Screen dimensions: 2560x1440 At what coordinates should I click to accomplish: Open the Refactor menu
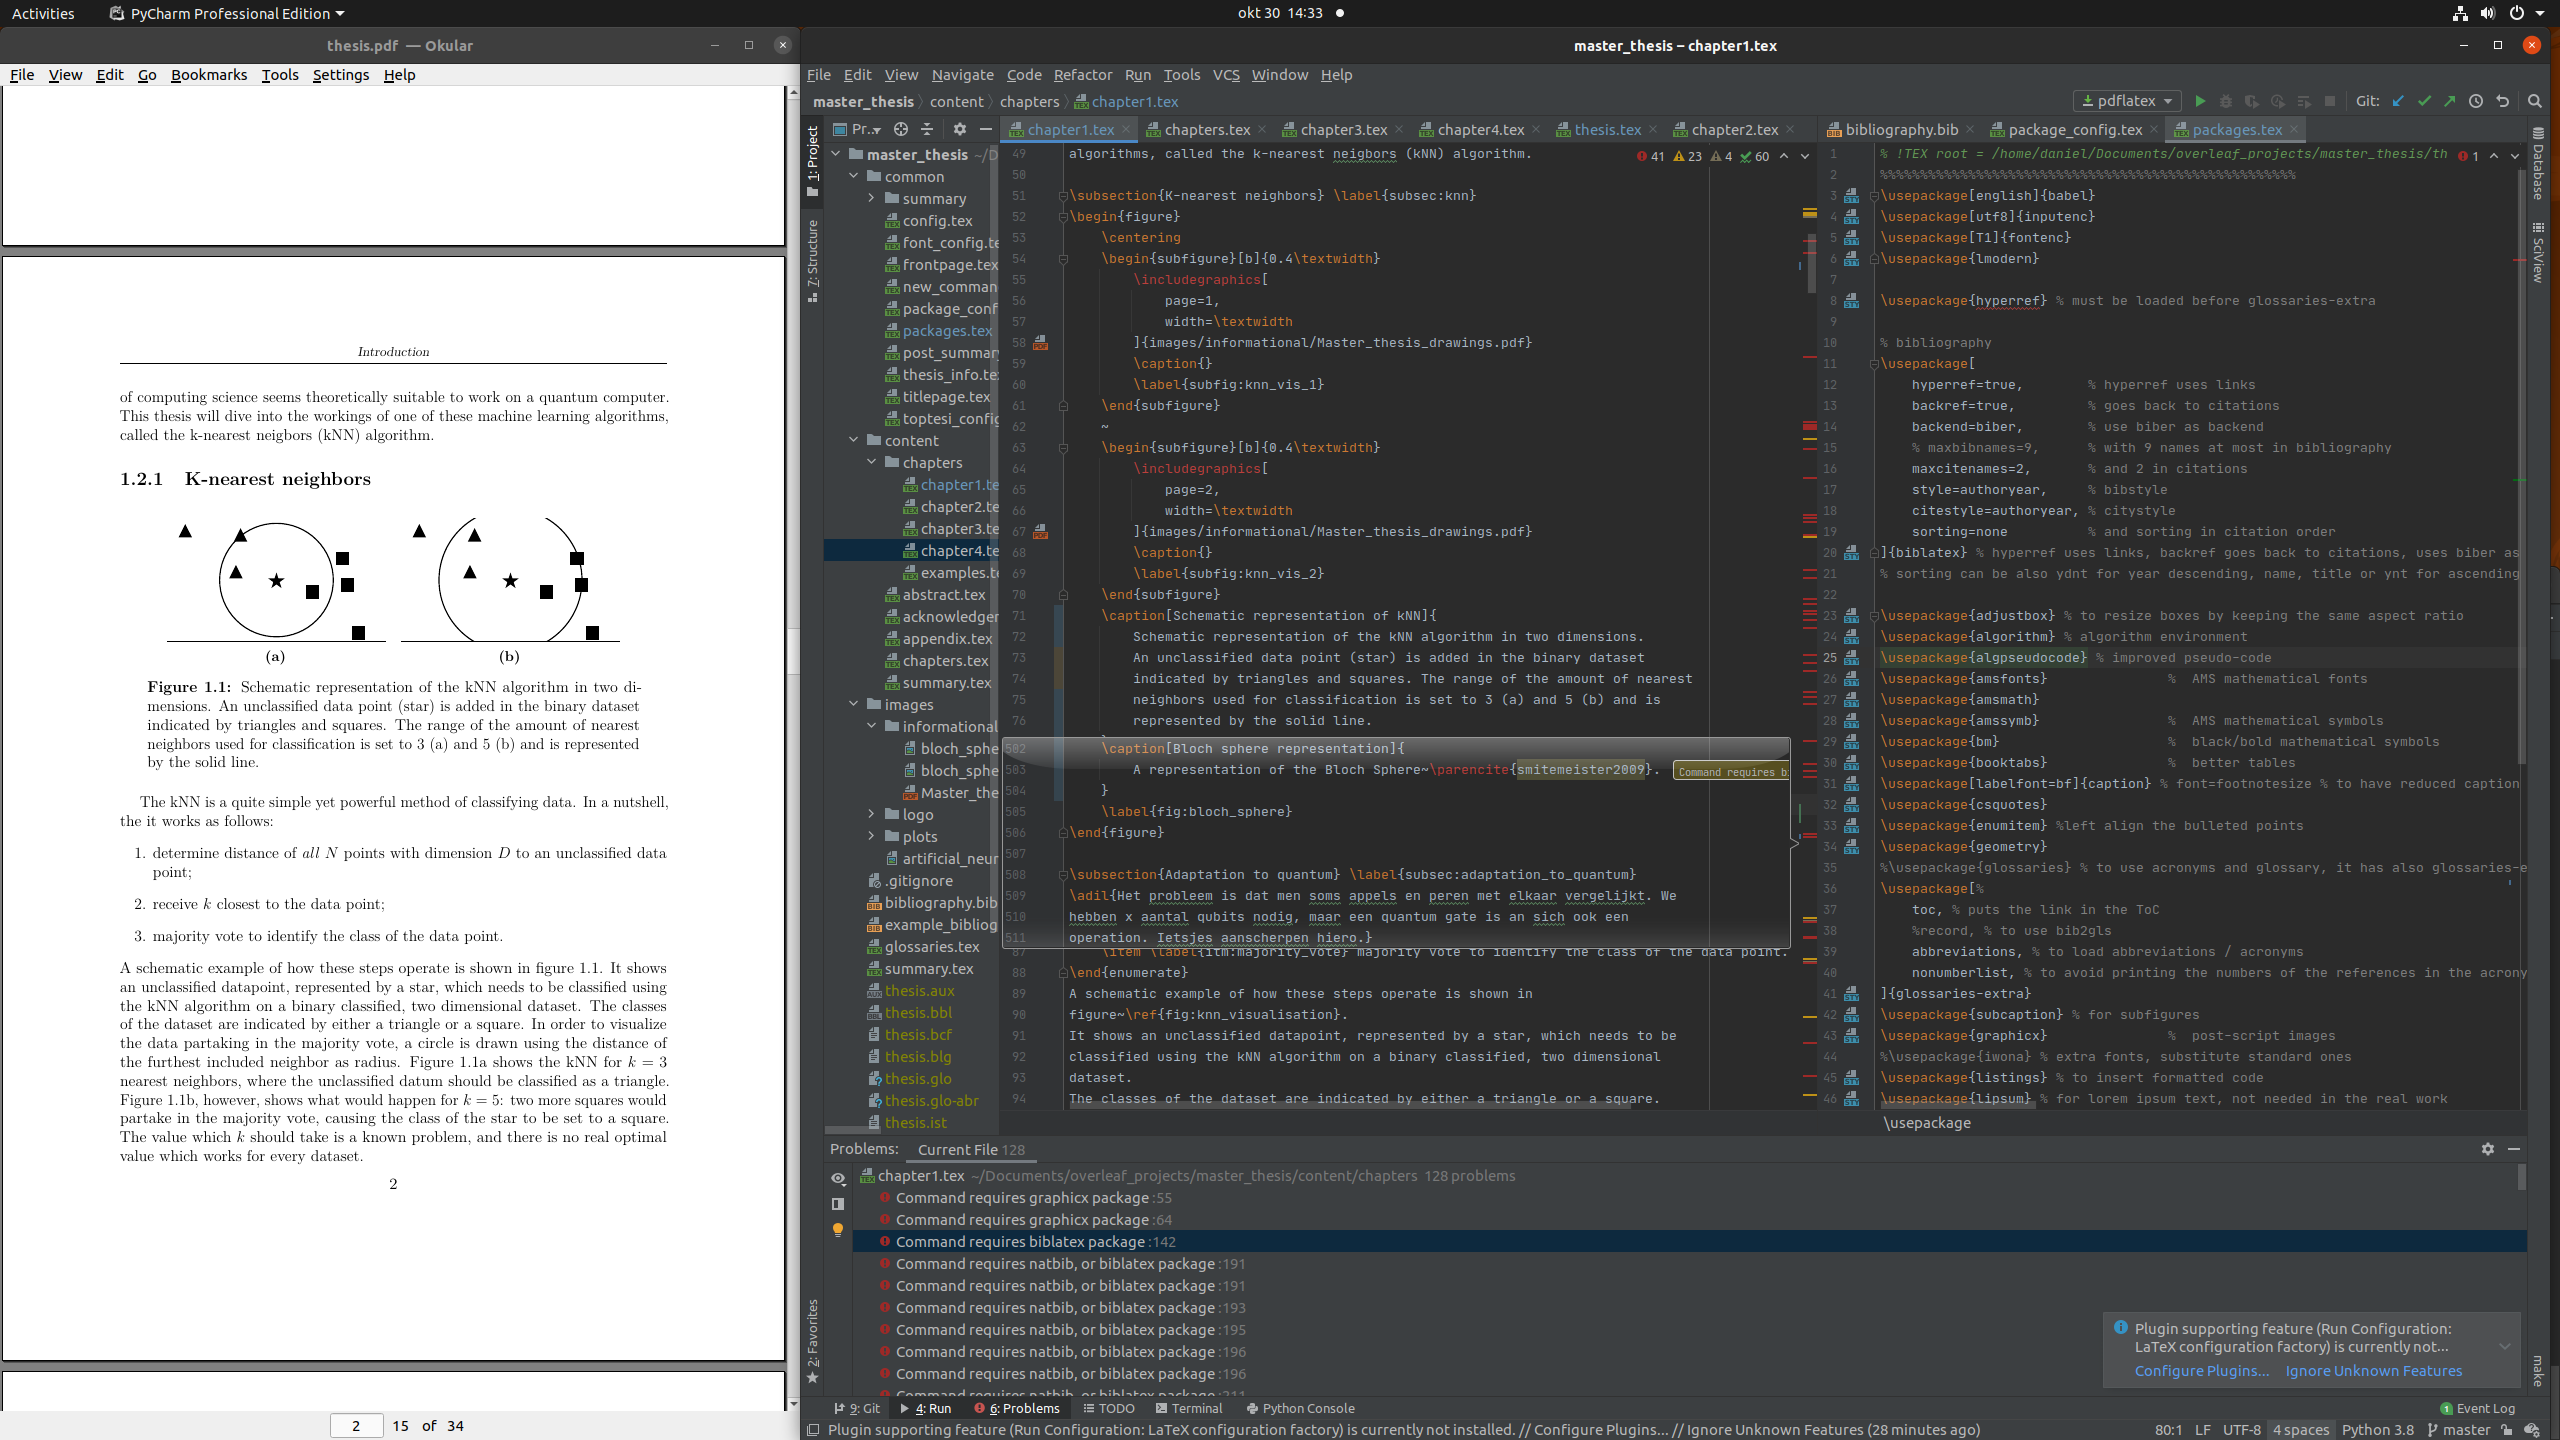[1082, 75]
